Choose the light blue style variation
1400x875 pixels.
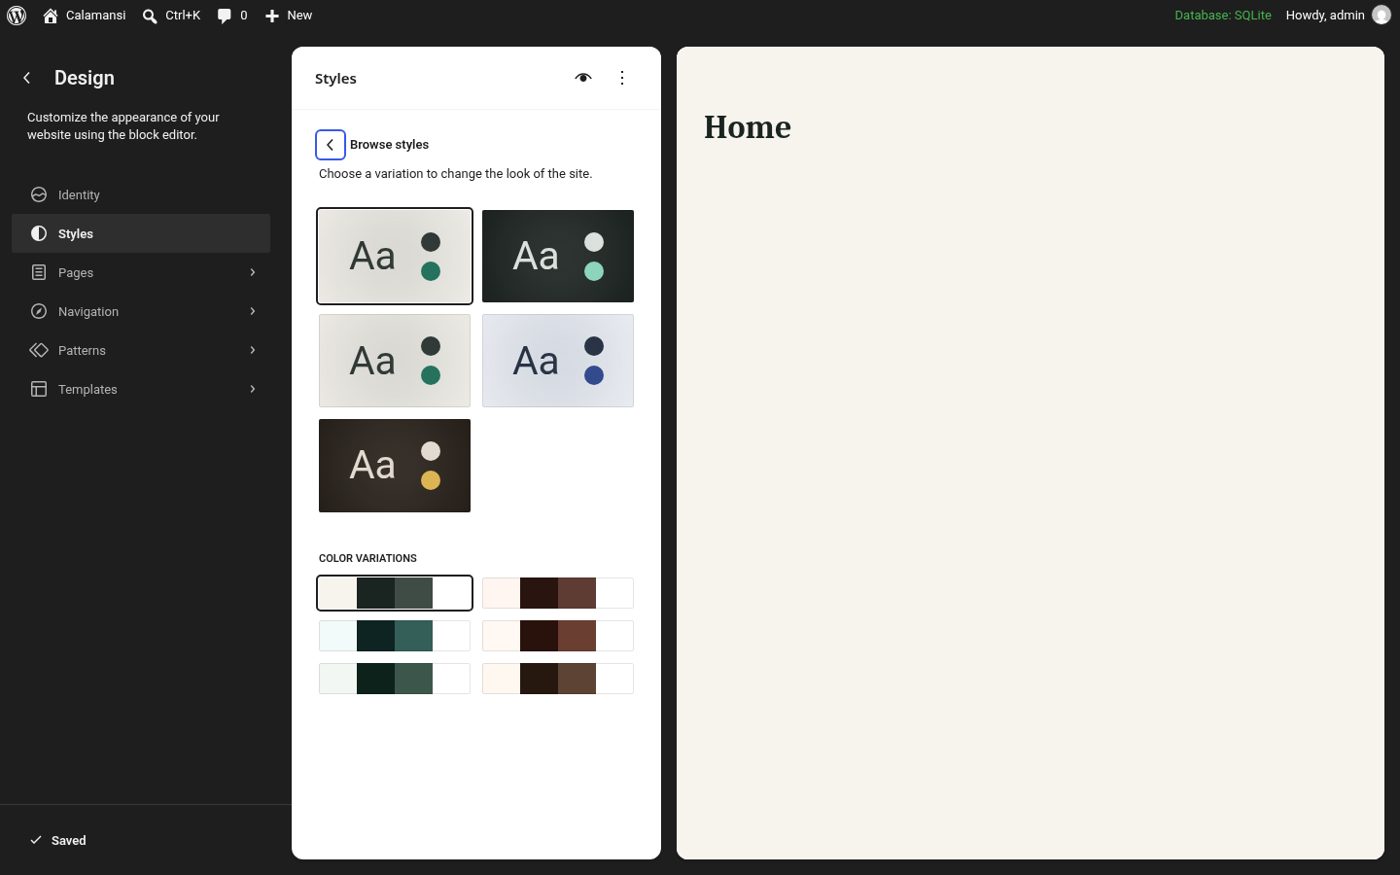pos(558,361)
